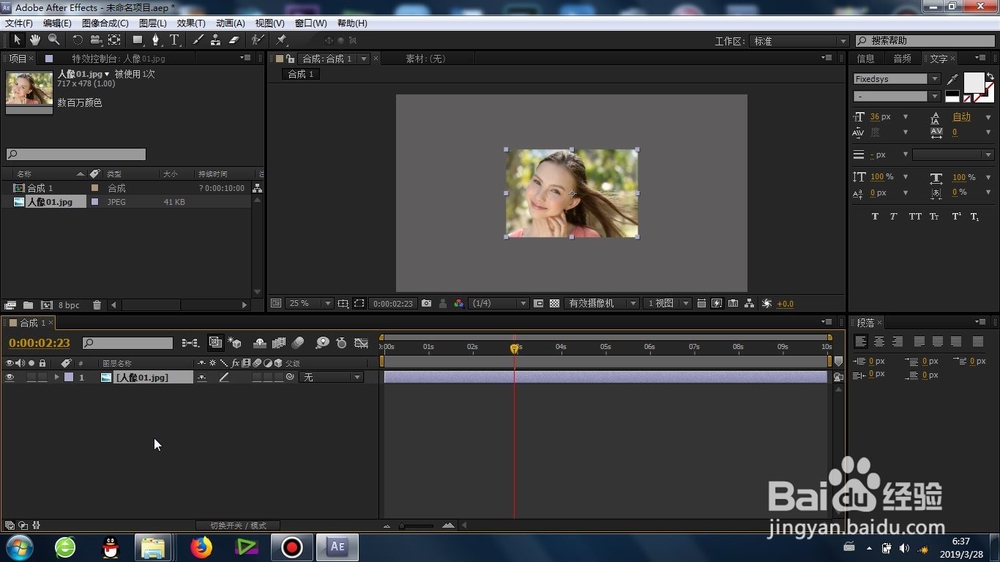This screenshot has width=1000, height=562.
Task: Click 切换开关 / 模式 button
Action: [239, 526]
